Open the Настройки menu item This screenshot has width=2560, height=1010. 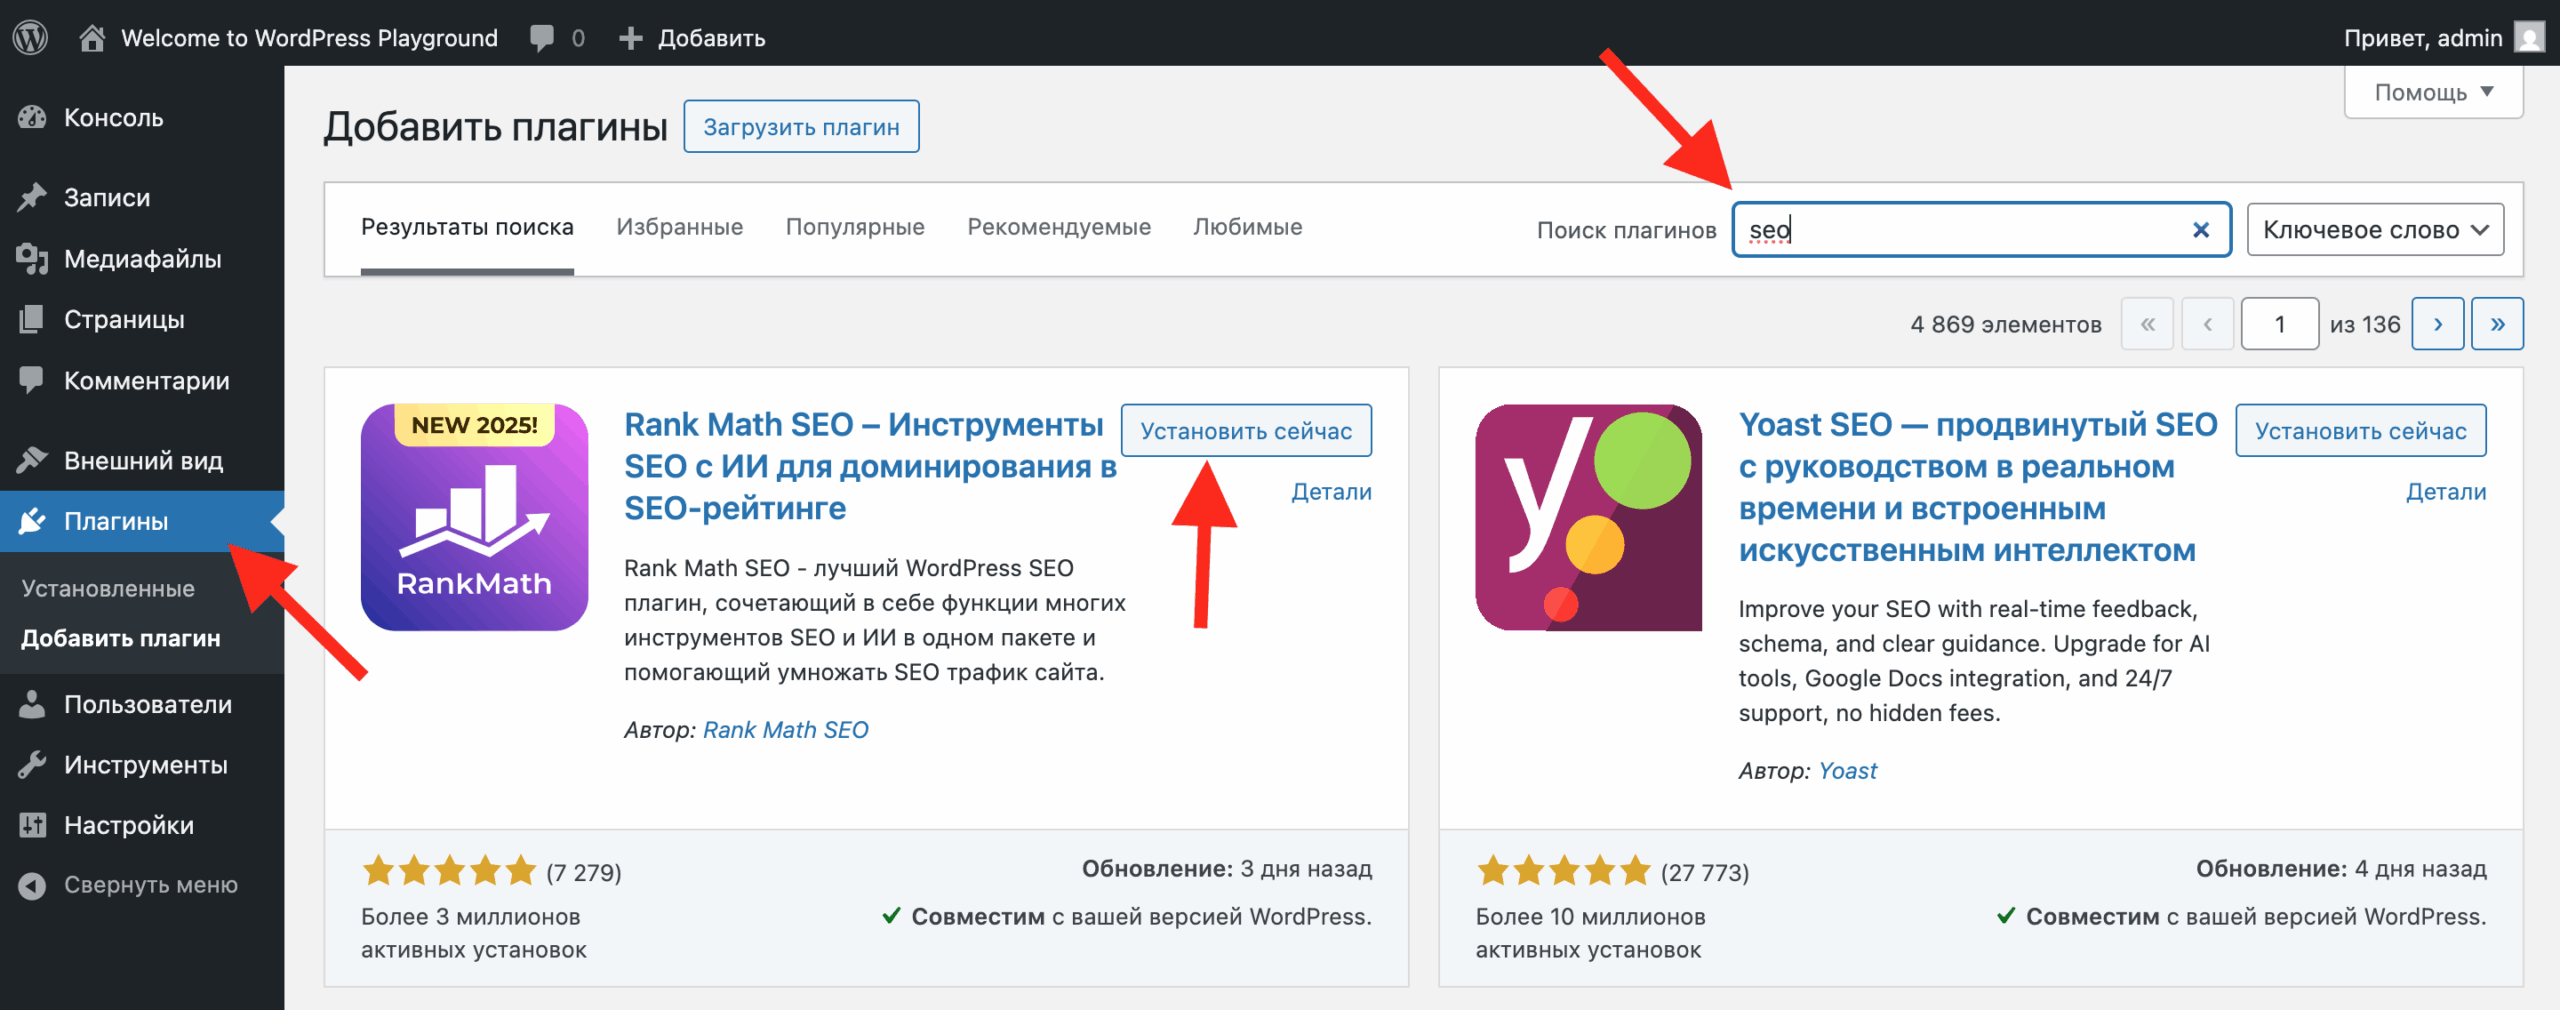(x=142, y=825)
